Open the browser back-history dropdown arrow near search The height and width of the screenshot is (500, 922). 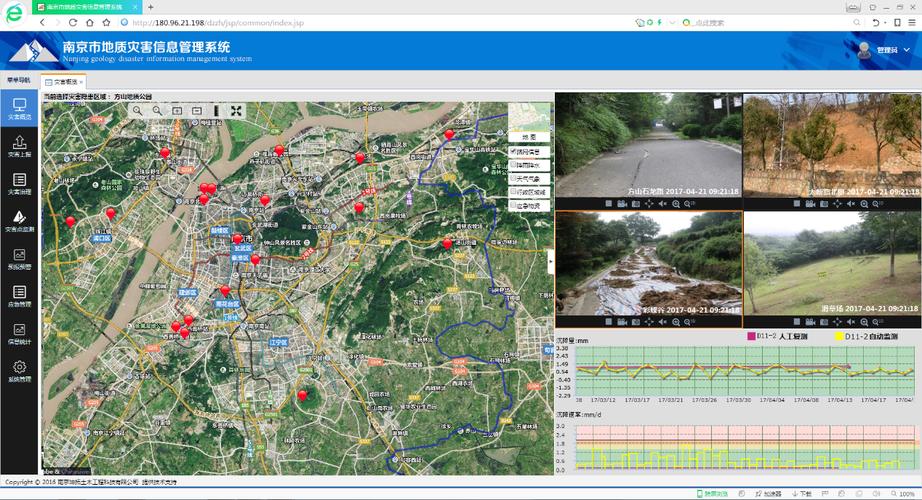[885, 22]
